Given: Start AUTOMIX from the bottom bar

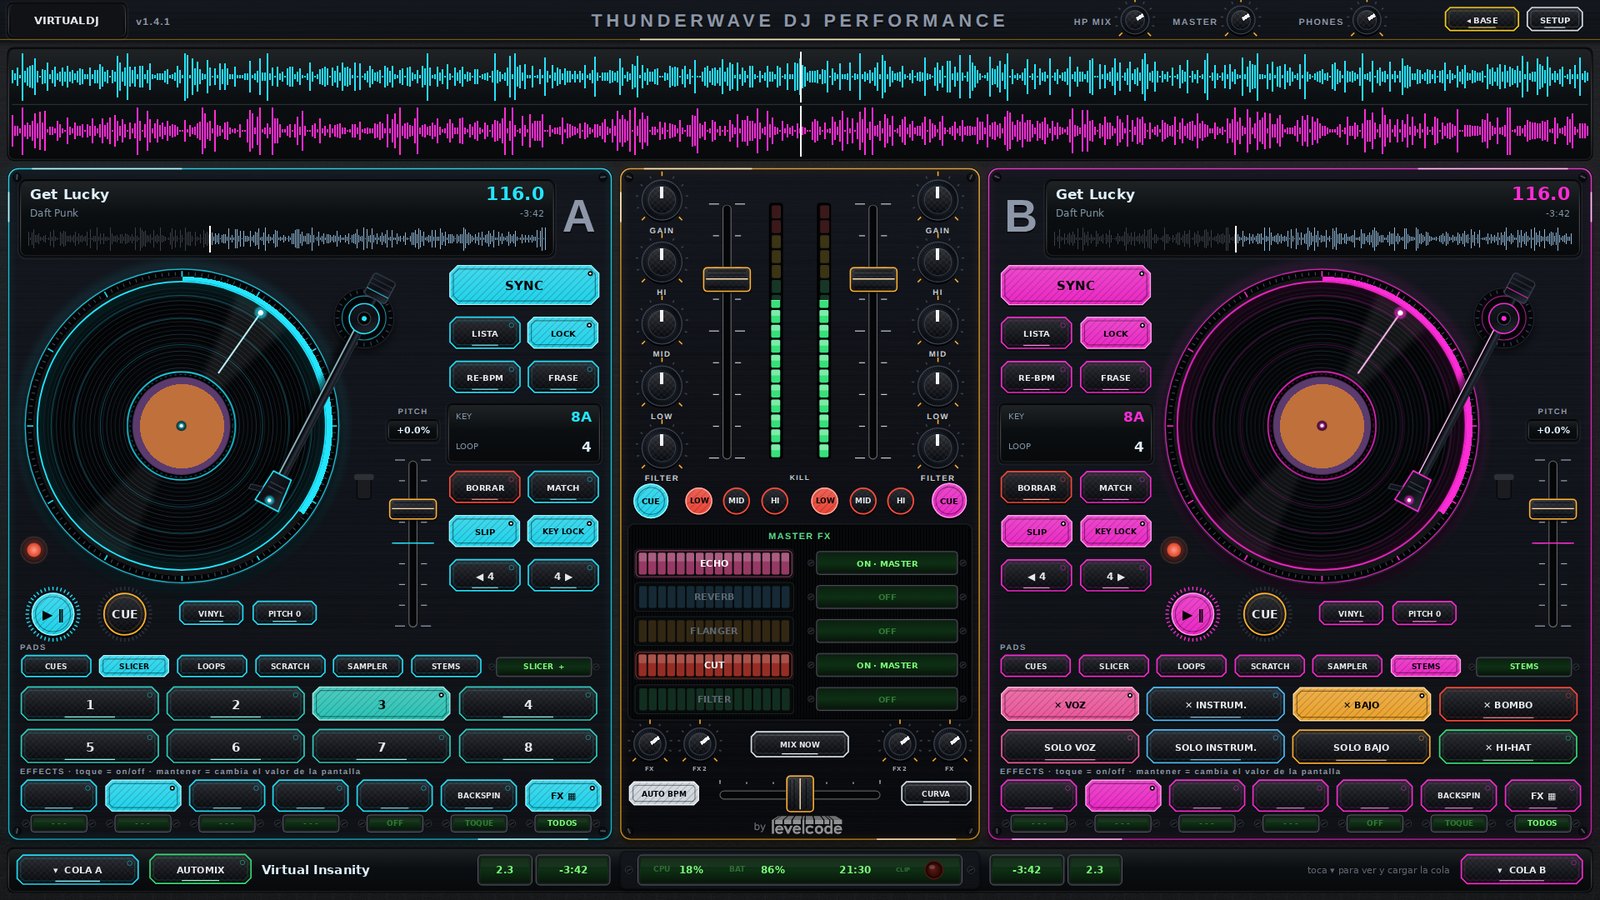Looking at the screenshot, I should (201, 870).
